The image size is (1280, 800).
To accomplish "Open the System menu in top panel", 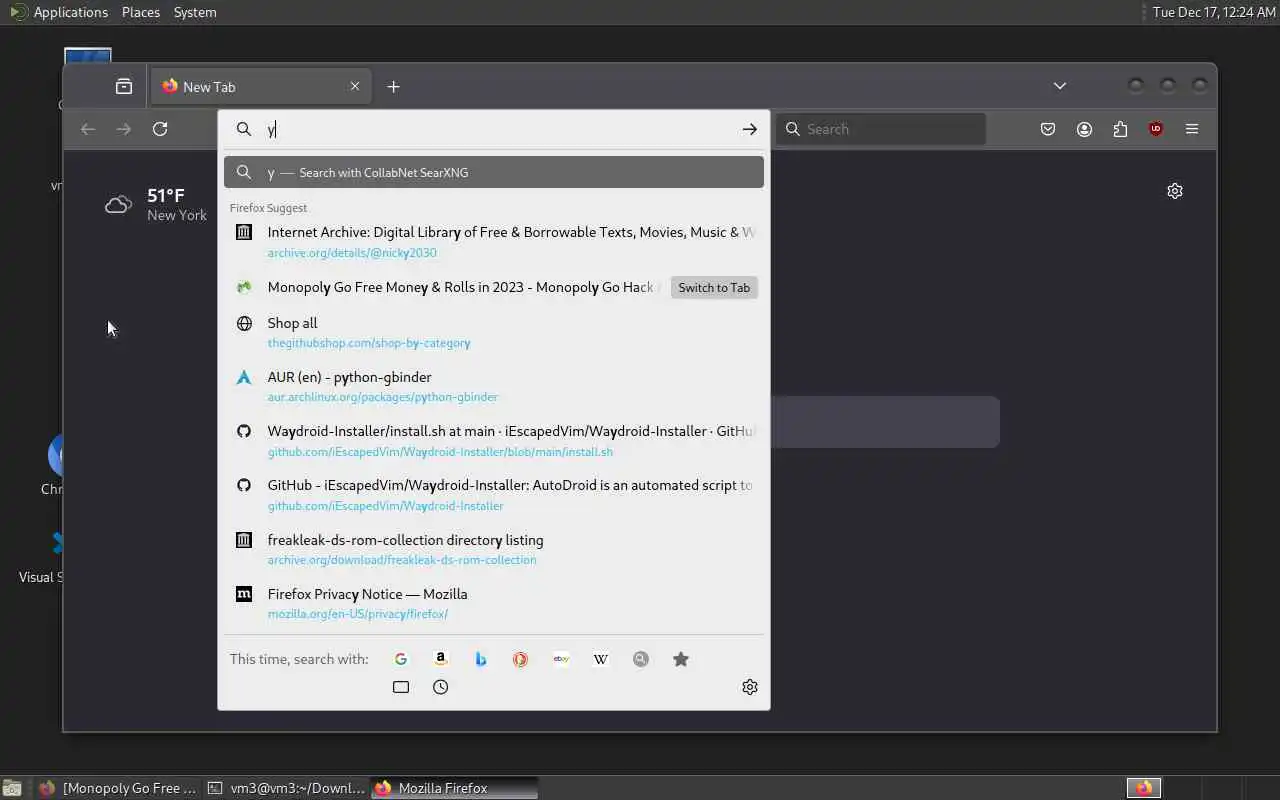I will (x=195, y=12).
